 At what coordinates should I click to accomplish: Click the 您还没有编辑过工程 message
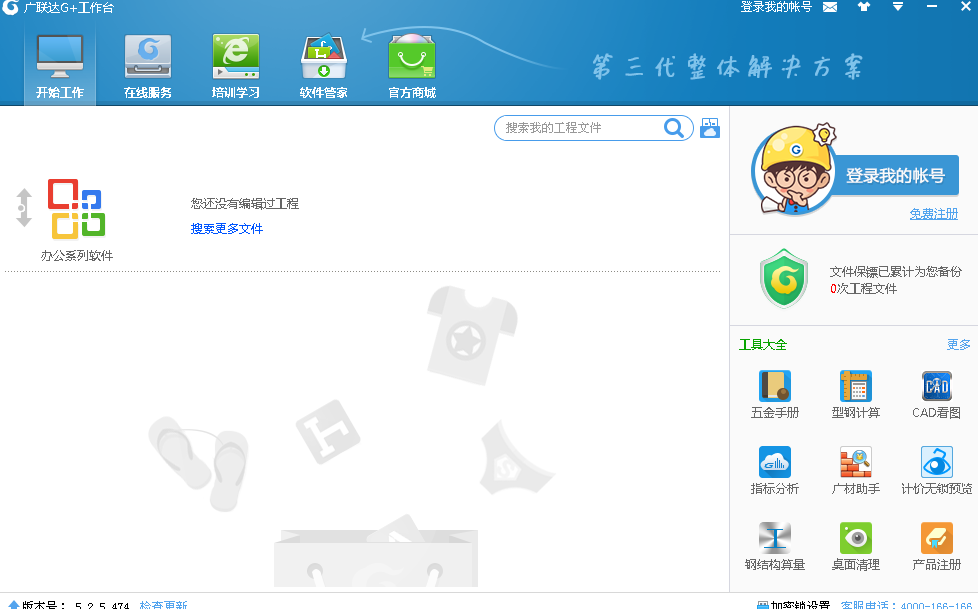coord(244,203)
